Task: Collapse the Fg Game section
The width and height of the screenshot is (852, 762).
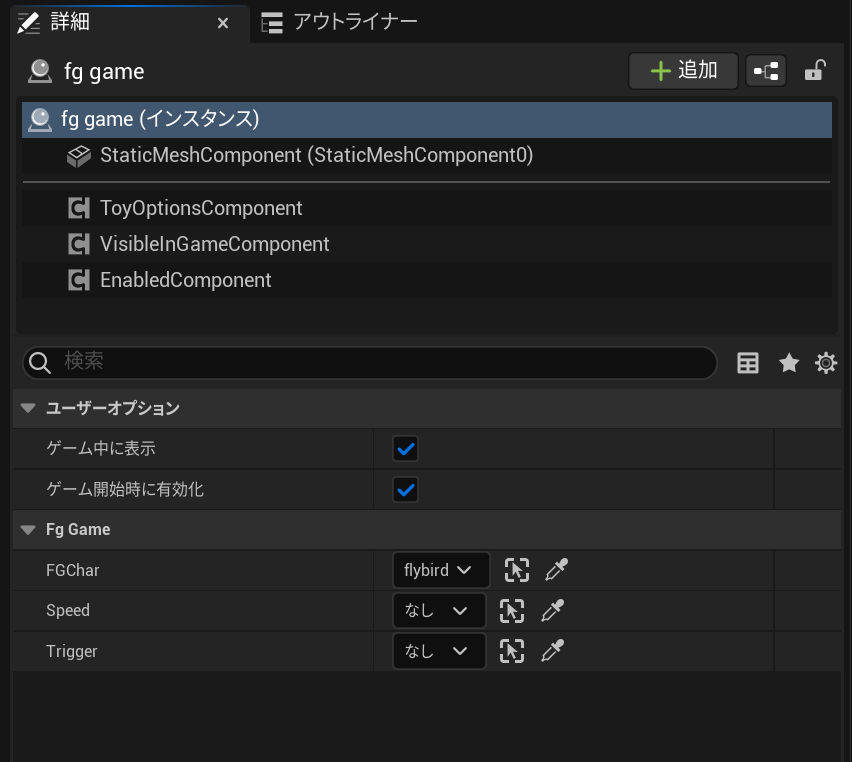Action: point(28,529)
